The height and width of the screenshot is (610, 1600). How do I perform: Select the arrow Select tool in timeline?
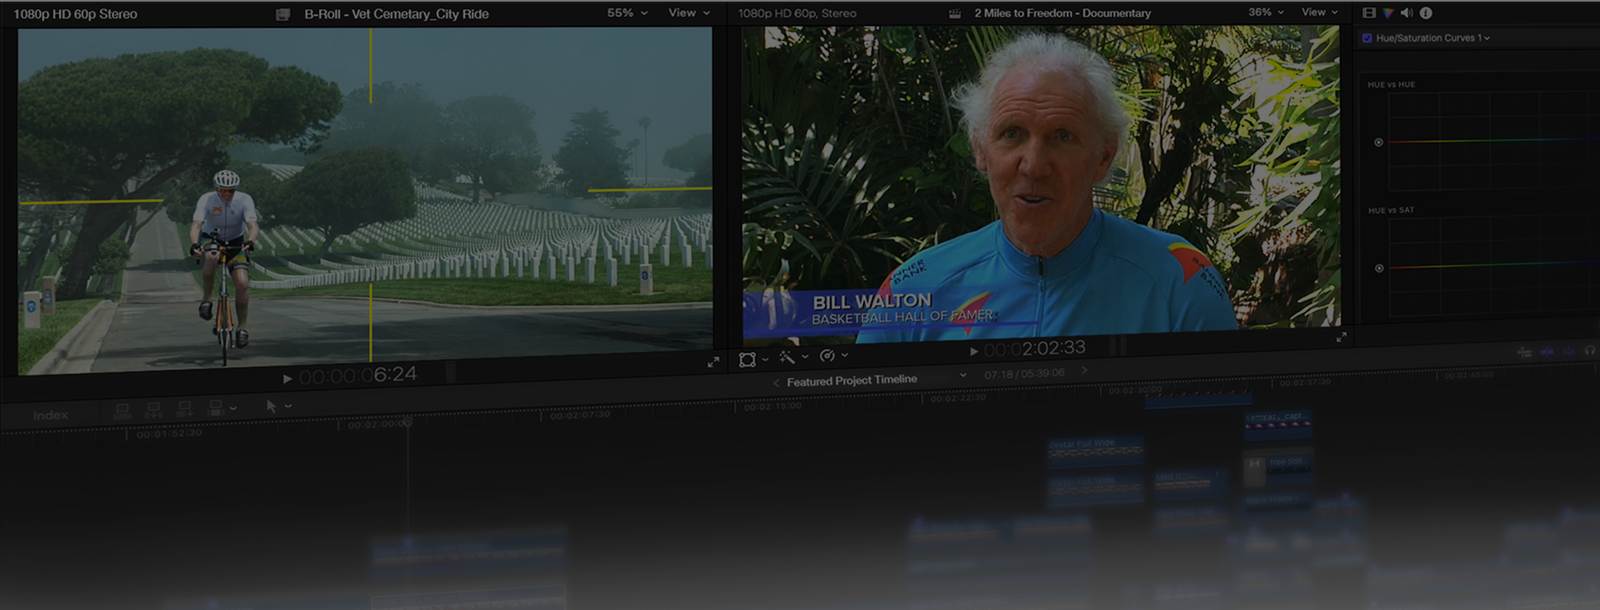[270, 406]
